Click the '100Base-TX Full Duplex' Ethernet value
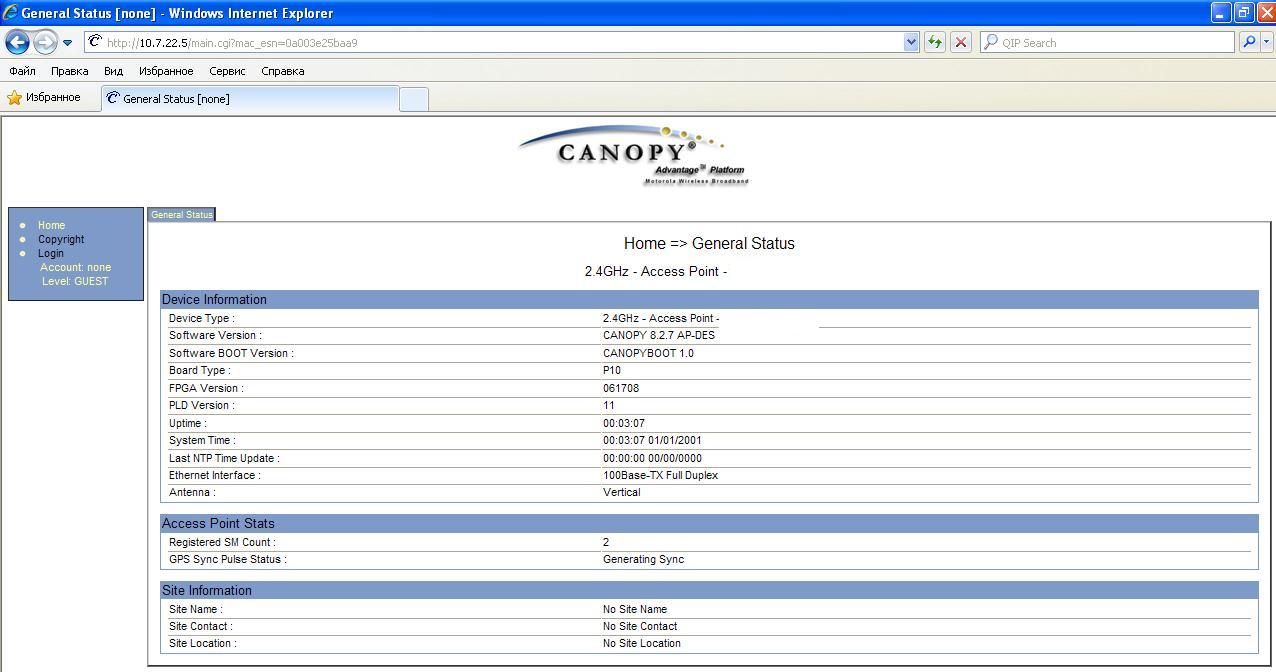1276x672 pixels. (660, 475)
